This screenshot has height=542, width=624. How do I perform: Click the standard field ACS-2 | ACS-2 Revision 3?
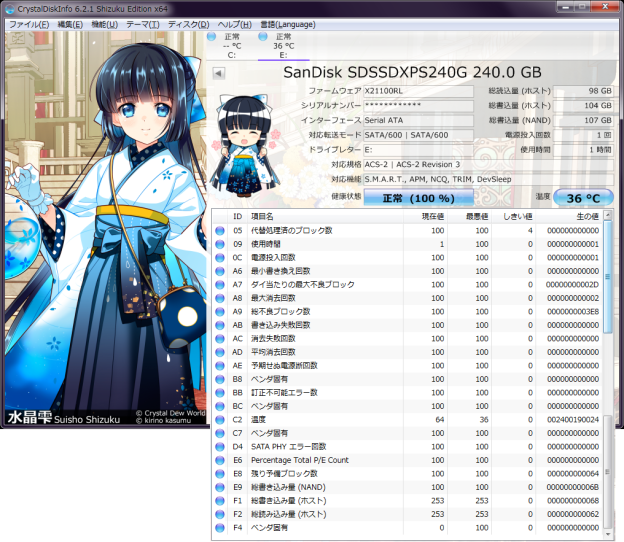pos(488,164)
